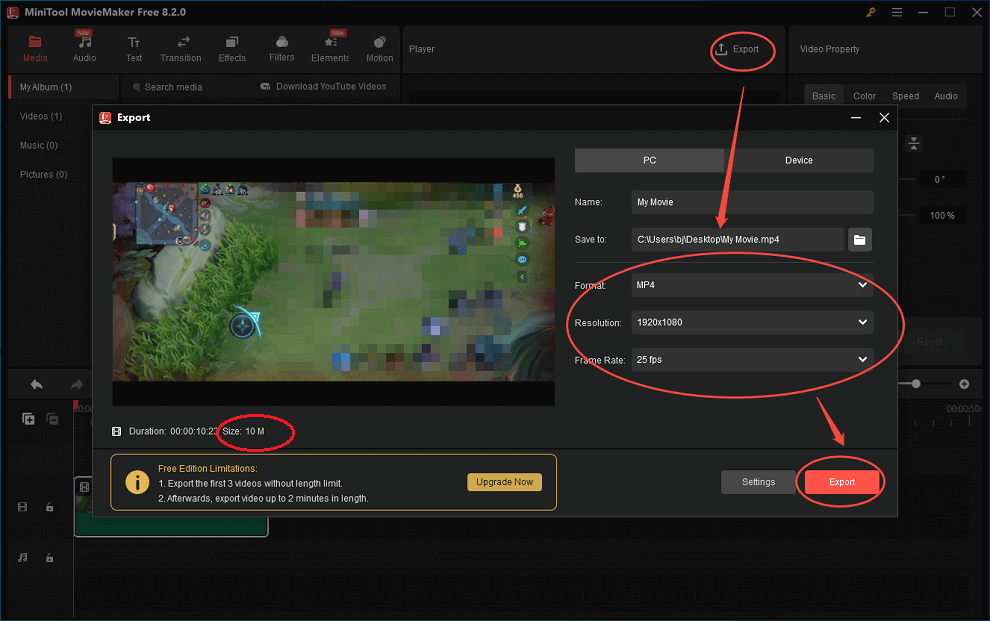
Task: Click the key upgrade icon in title bar
Action: pyautogui.click(x=871, y=12)
